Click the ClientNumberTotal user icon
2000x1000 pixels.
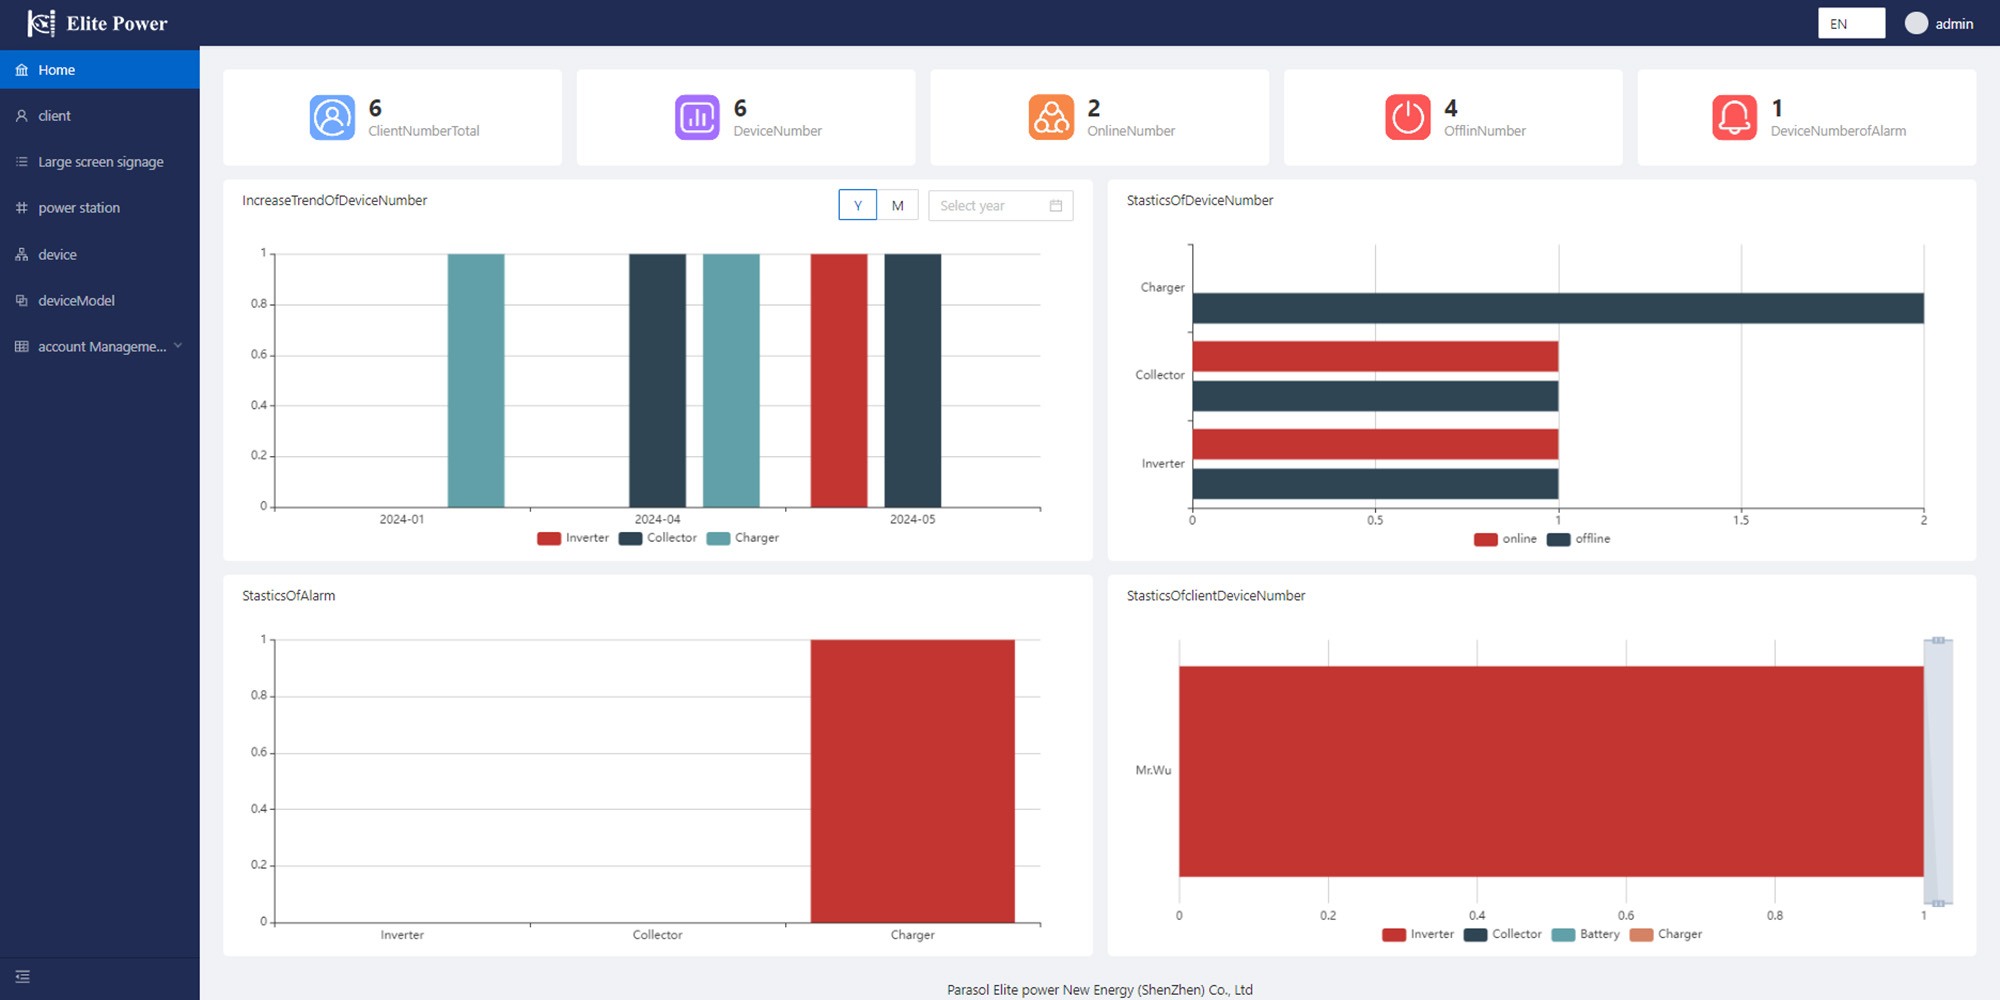point(332,118)
